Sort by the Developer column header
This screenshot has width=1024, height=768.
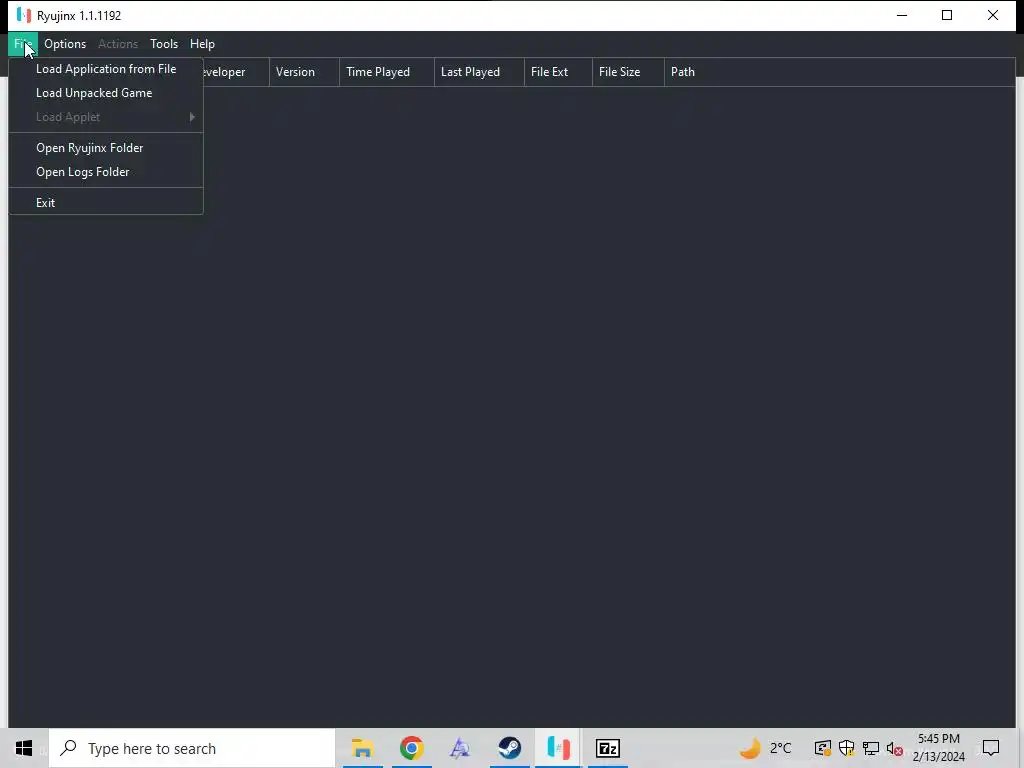pyautogui.click(x=236, y=72)
